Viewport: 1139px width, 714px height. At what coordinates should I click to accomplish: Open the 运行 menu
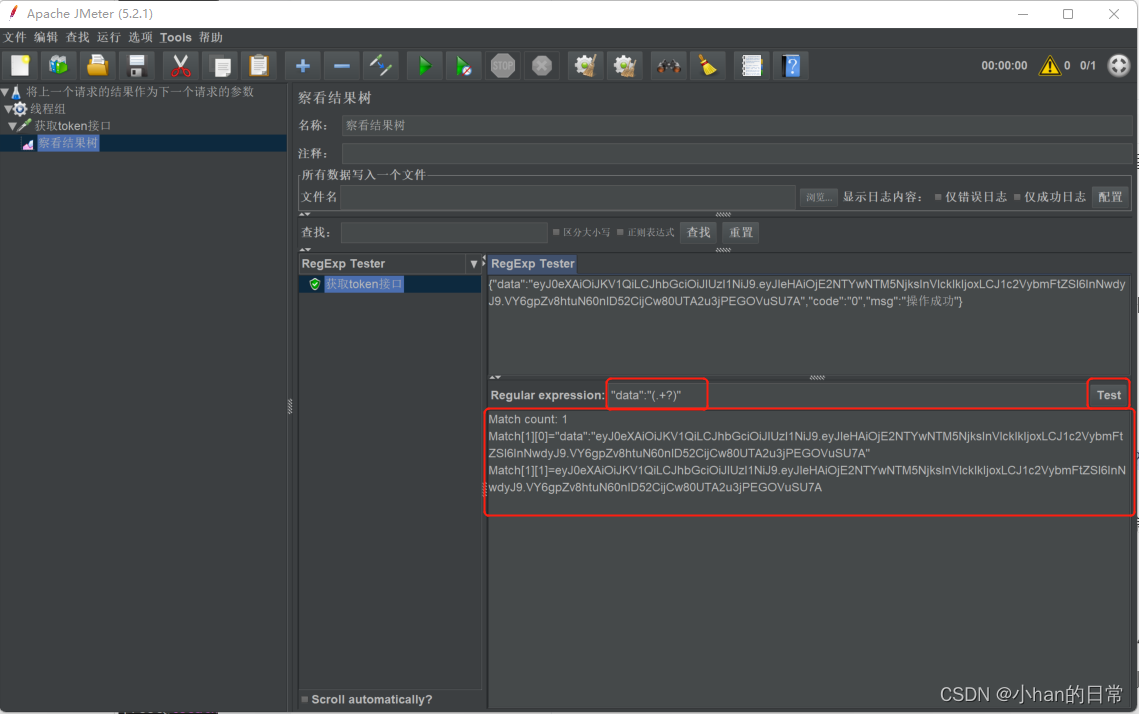(108, 37)
